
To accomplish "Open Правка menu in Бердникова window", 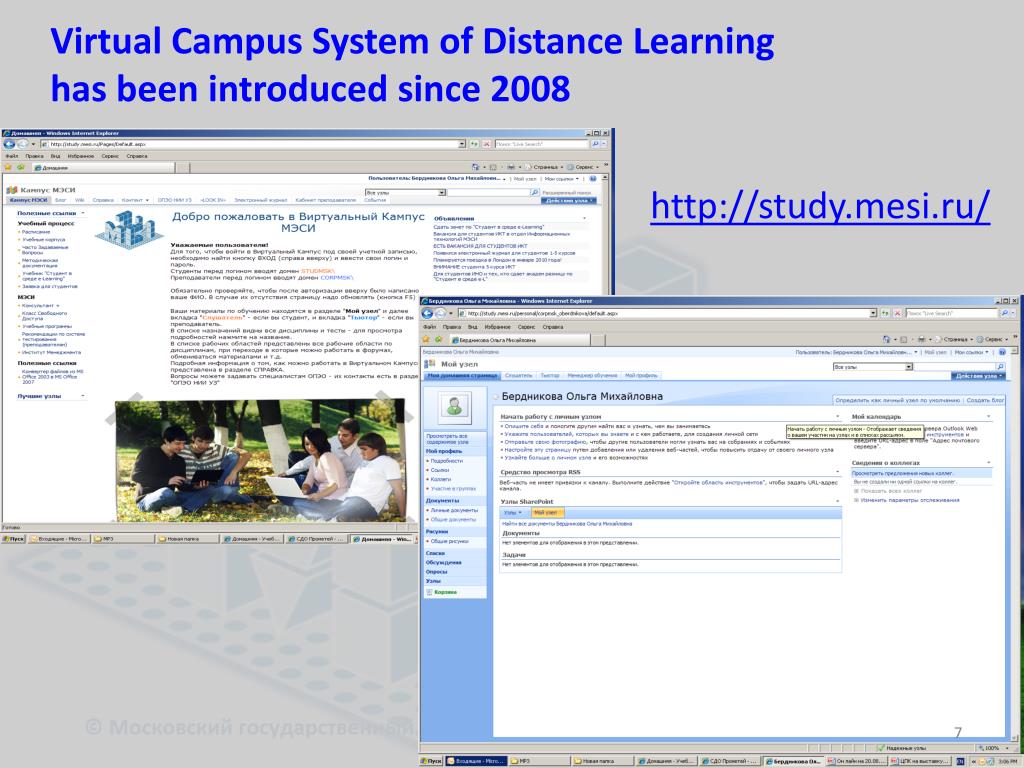I will pos(451,327).
